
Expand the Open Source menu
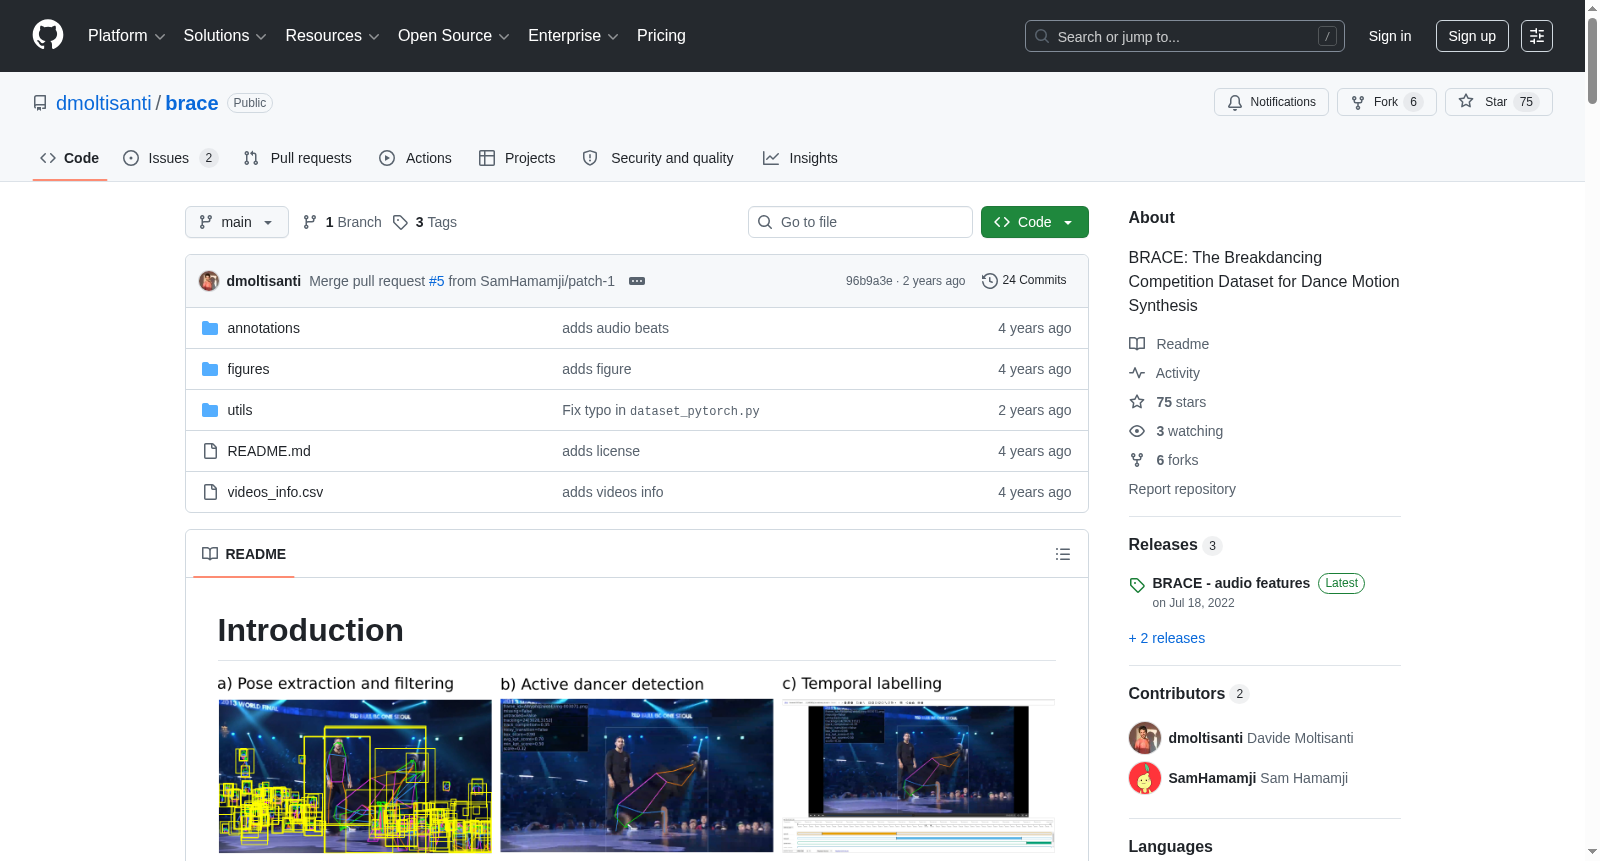tap(454, 36)
